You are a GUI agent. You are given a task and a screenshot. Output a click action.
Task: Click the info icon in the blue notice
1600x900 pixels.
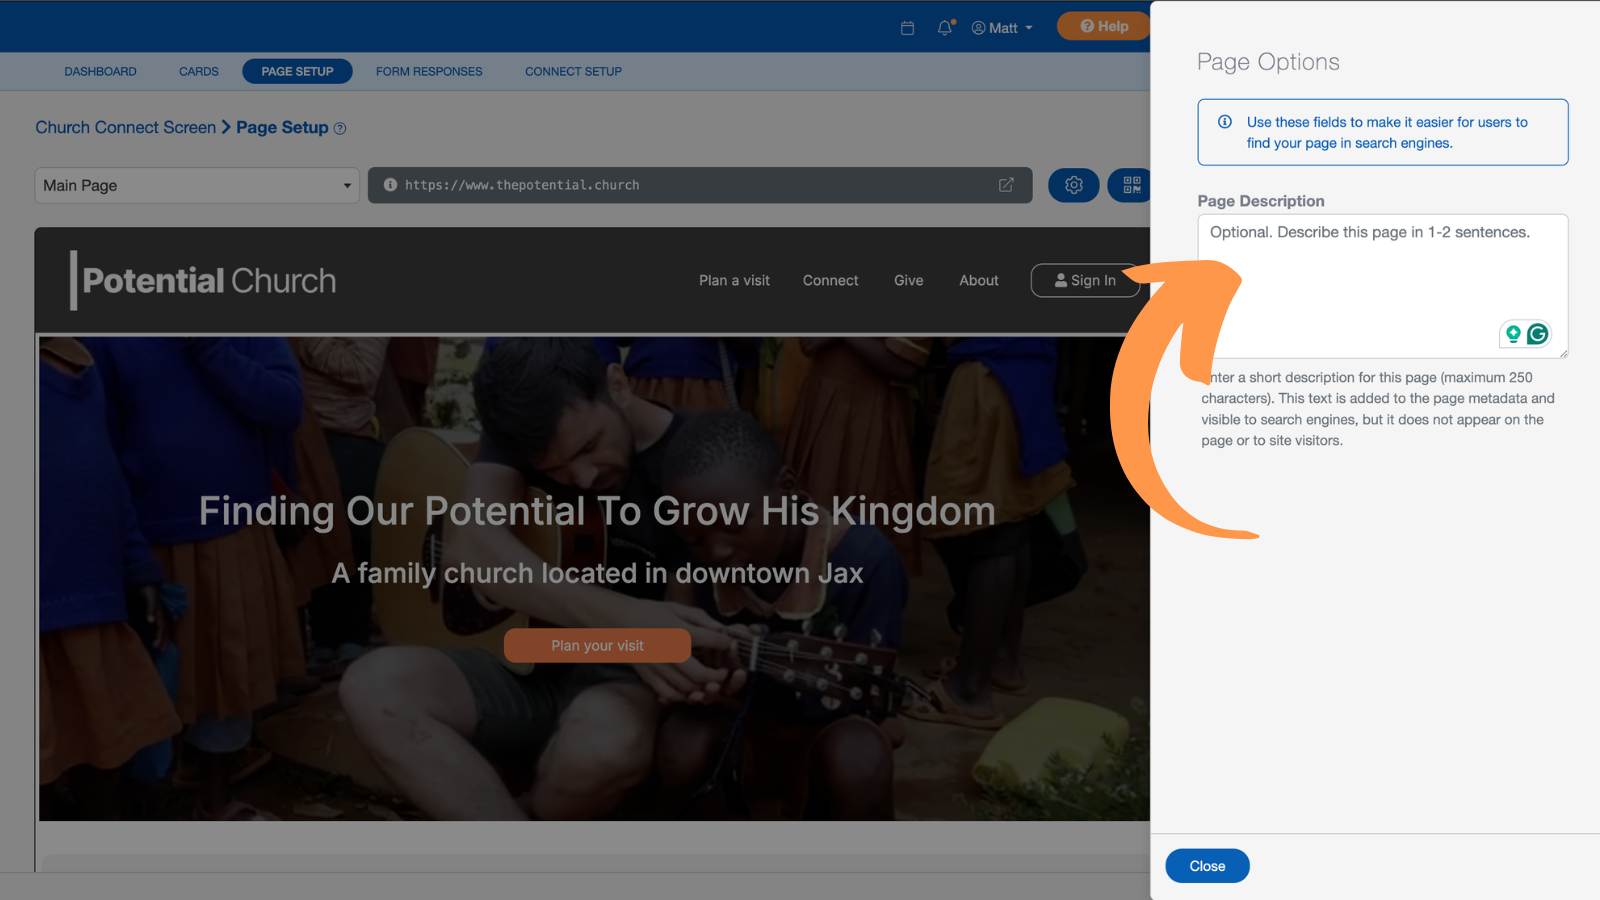1225,122
